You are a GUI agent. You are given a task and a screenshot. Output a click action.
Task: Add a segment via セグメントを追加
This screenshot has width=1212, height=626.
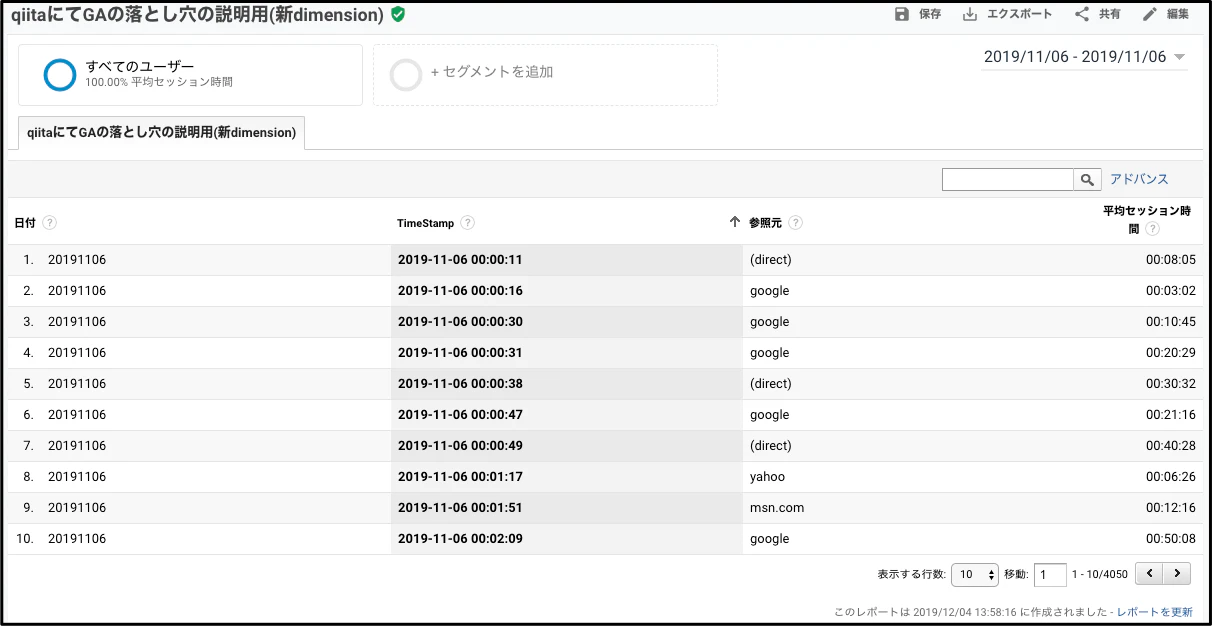coord(545,75)
